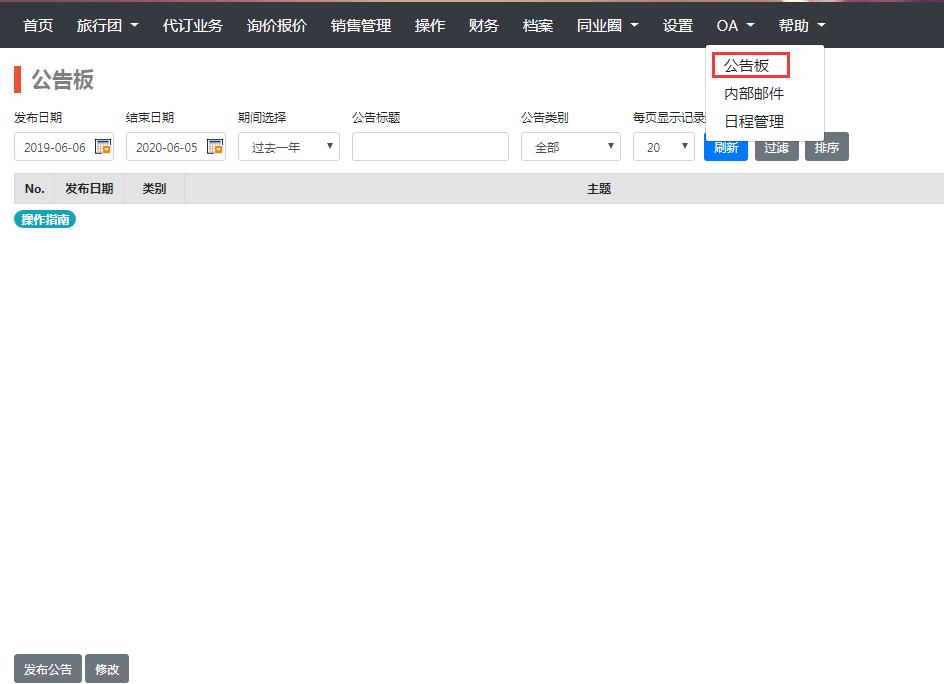Open the OA dropdown menu

tap(735, 25)
